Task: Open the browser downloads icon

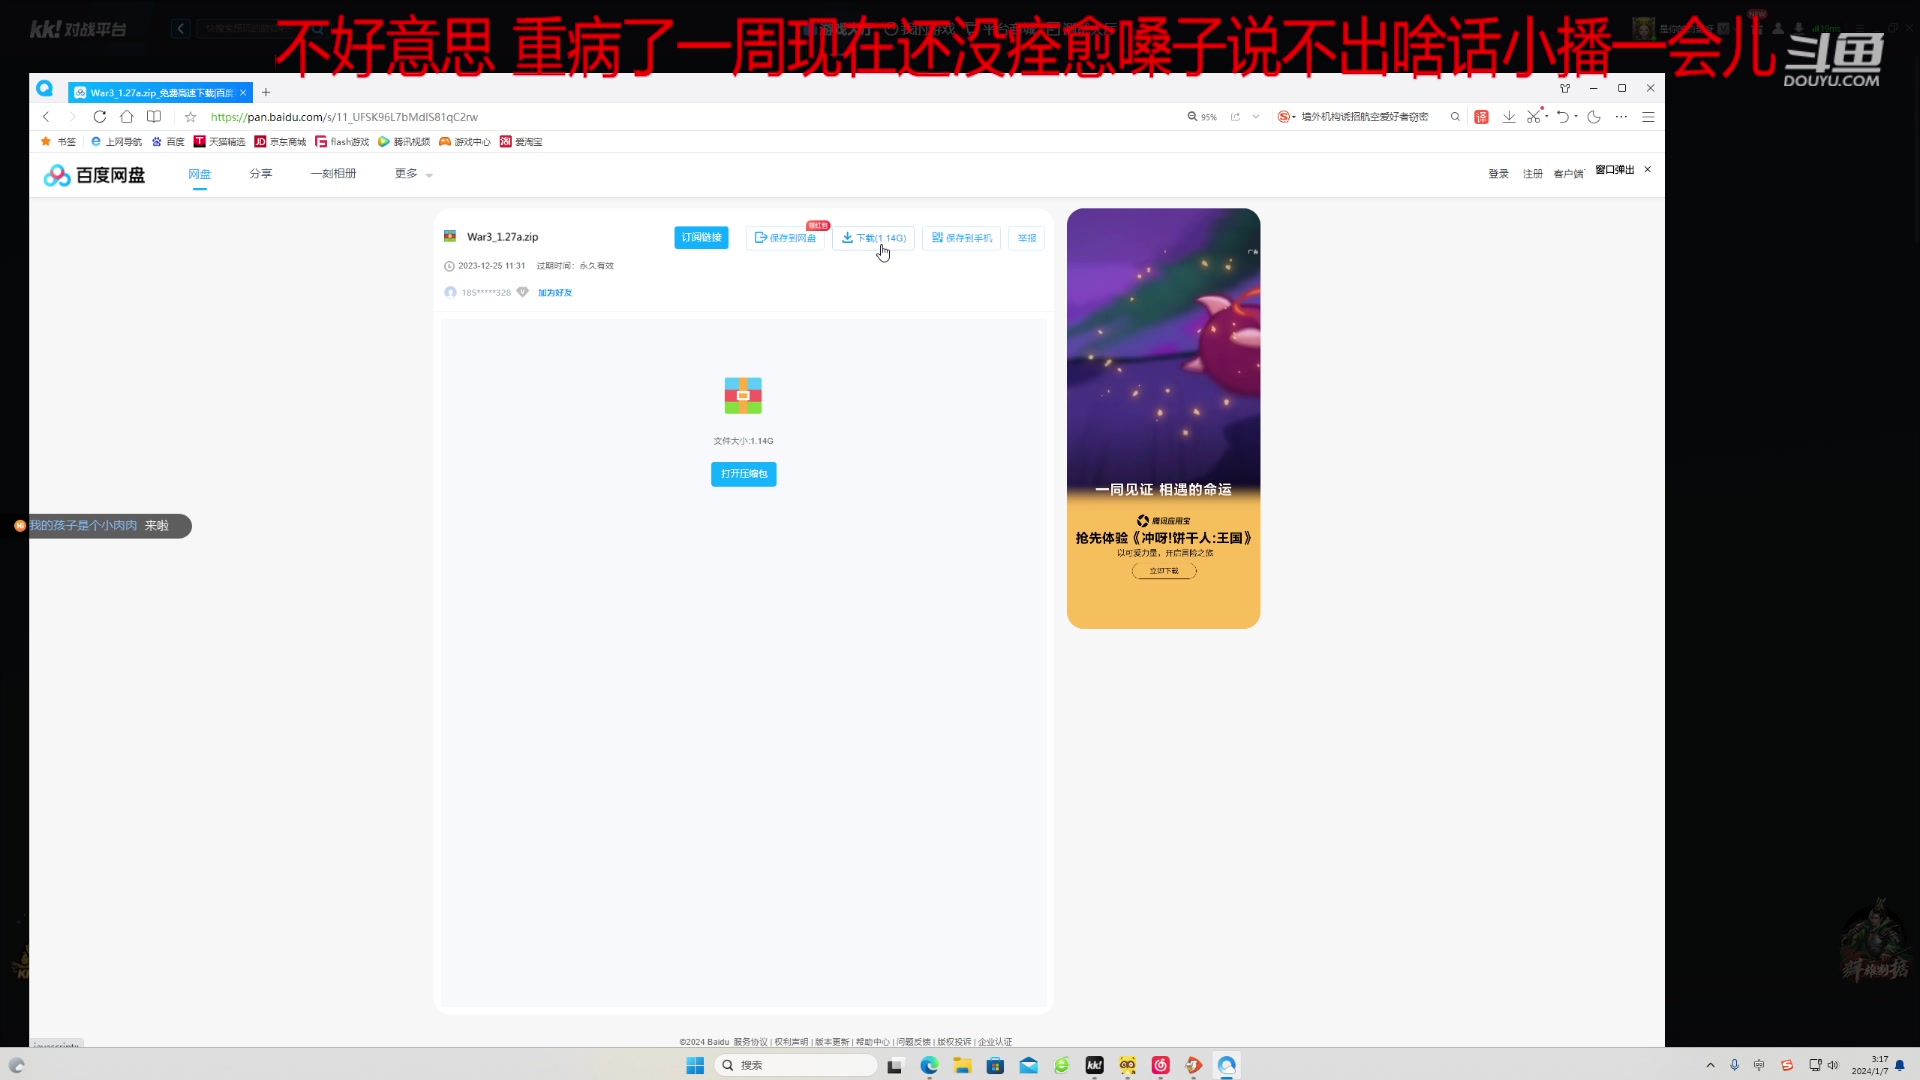Action: [1509, 117]
